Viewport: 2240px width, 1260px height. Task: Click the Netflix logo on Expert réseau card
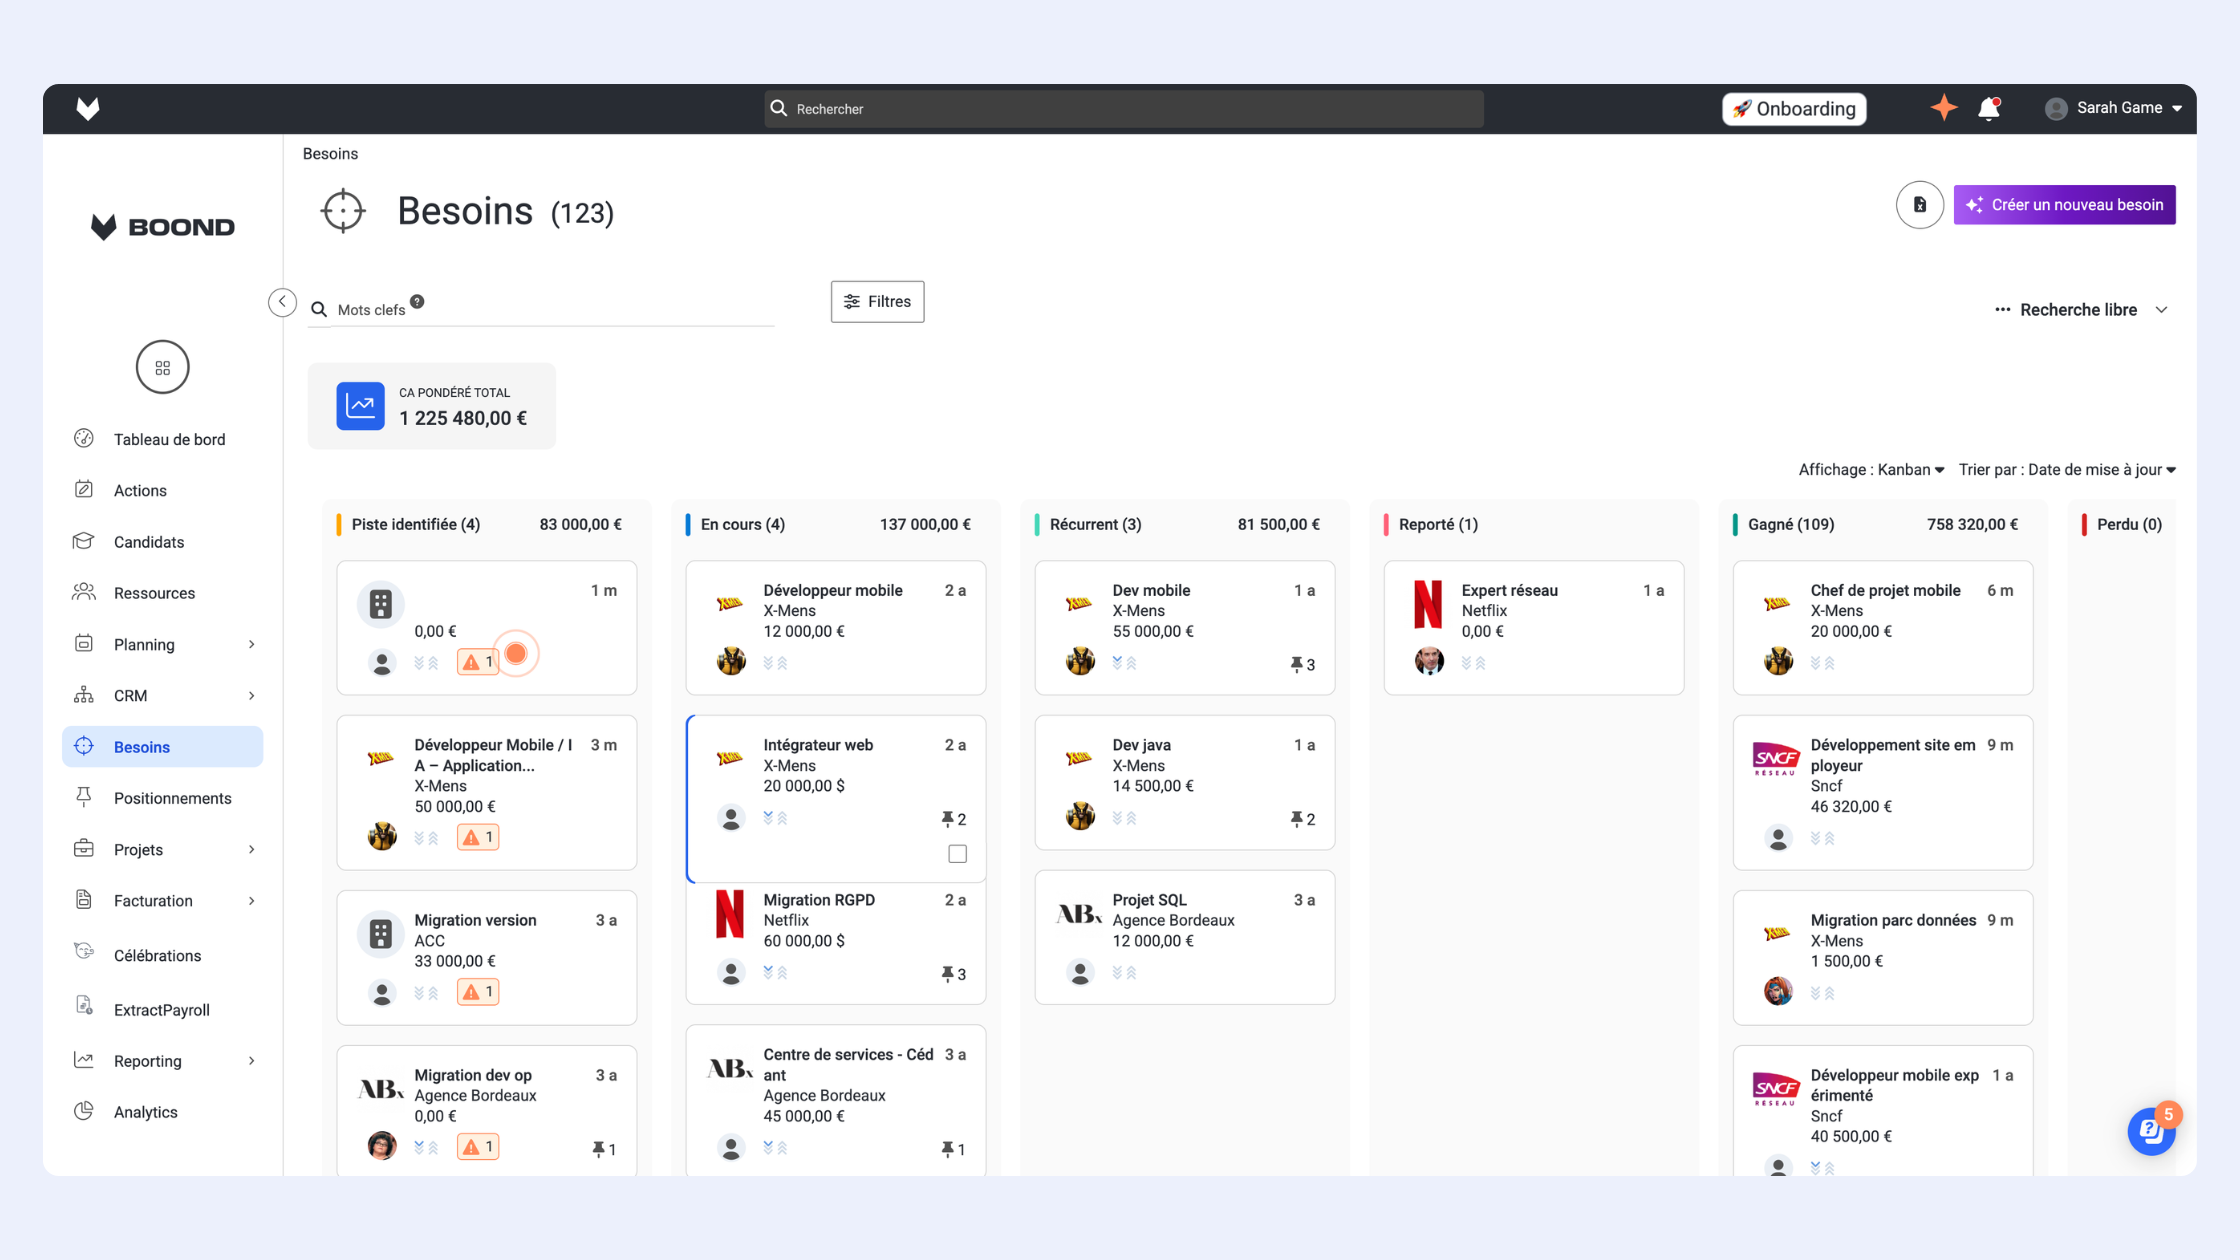(x=1429, y=604)
